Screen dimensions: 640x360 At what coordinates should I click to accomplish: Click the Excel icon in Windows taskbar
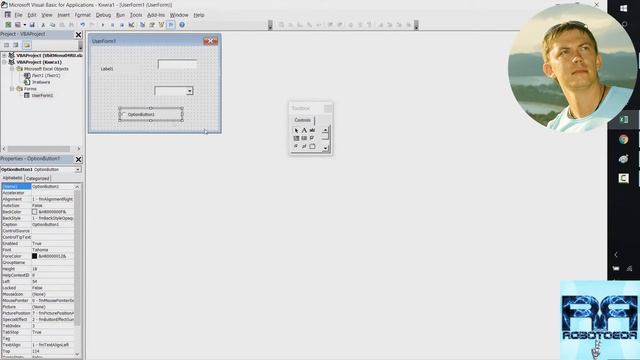(x=623, y=120)
